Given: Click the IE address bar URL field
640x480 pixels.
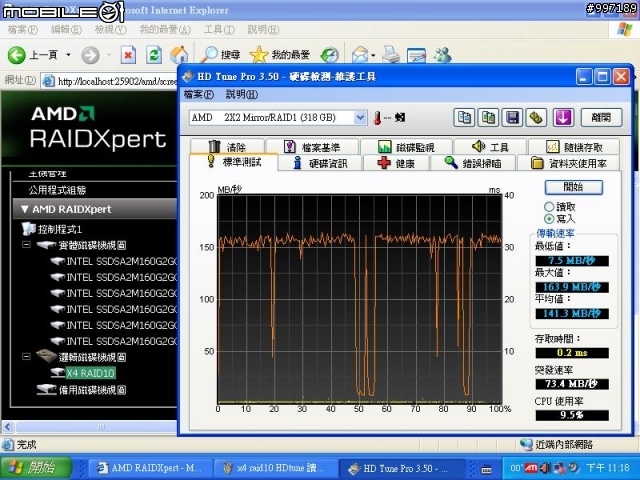Looking at the screenshot, I should [x=109, y=81].
